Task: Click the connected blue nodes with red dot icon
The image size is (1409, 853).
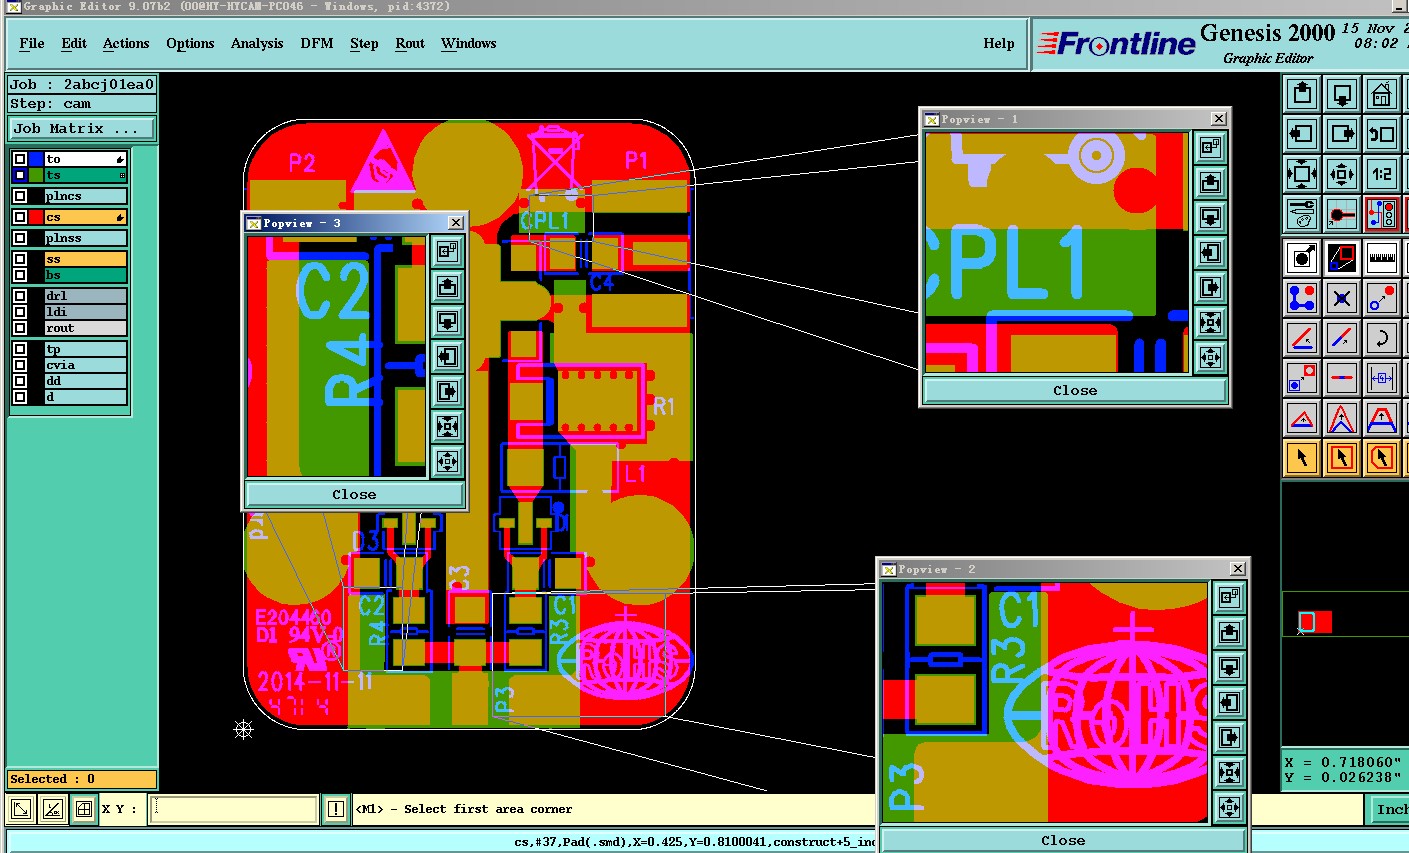Action: 1302,298
